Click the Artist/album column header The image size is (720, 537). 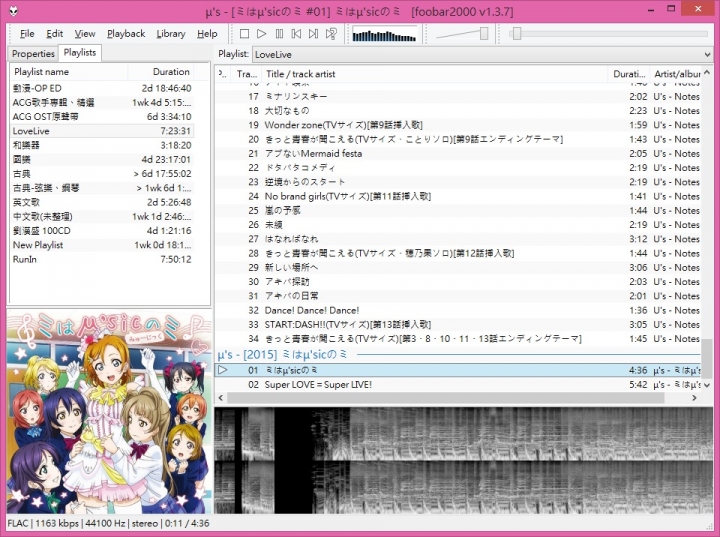676,74
